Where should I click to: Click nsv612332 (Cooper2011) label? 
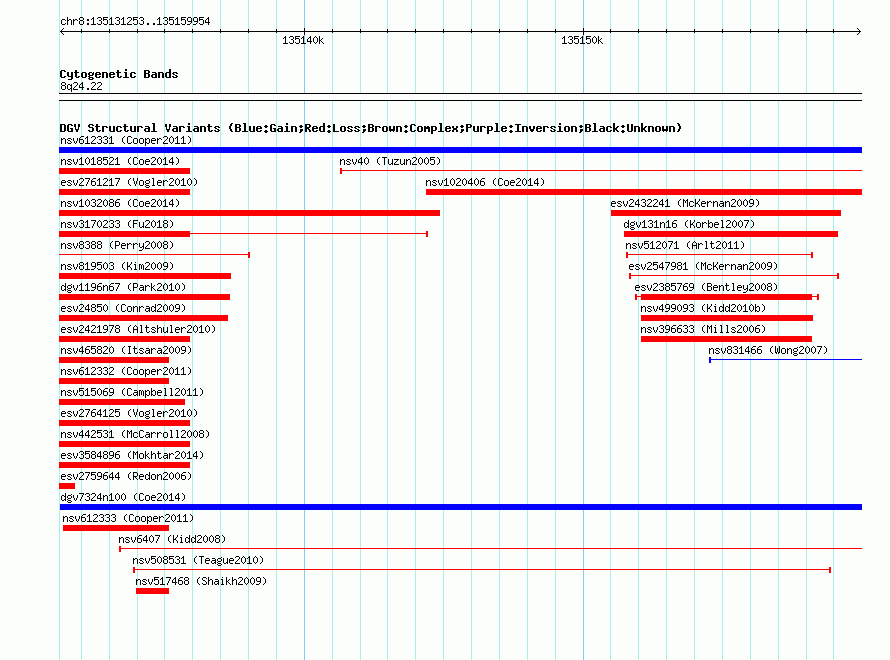[x=126, y=371]
